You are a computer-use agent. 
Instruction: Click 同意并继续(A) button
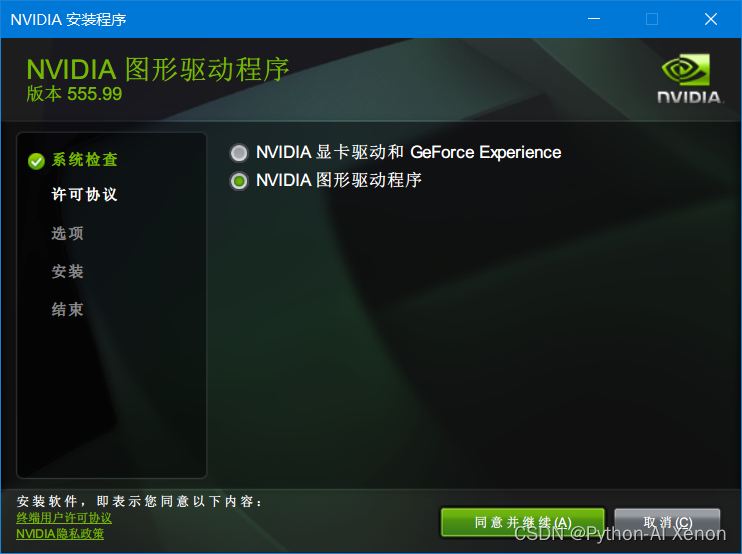522,523
